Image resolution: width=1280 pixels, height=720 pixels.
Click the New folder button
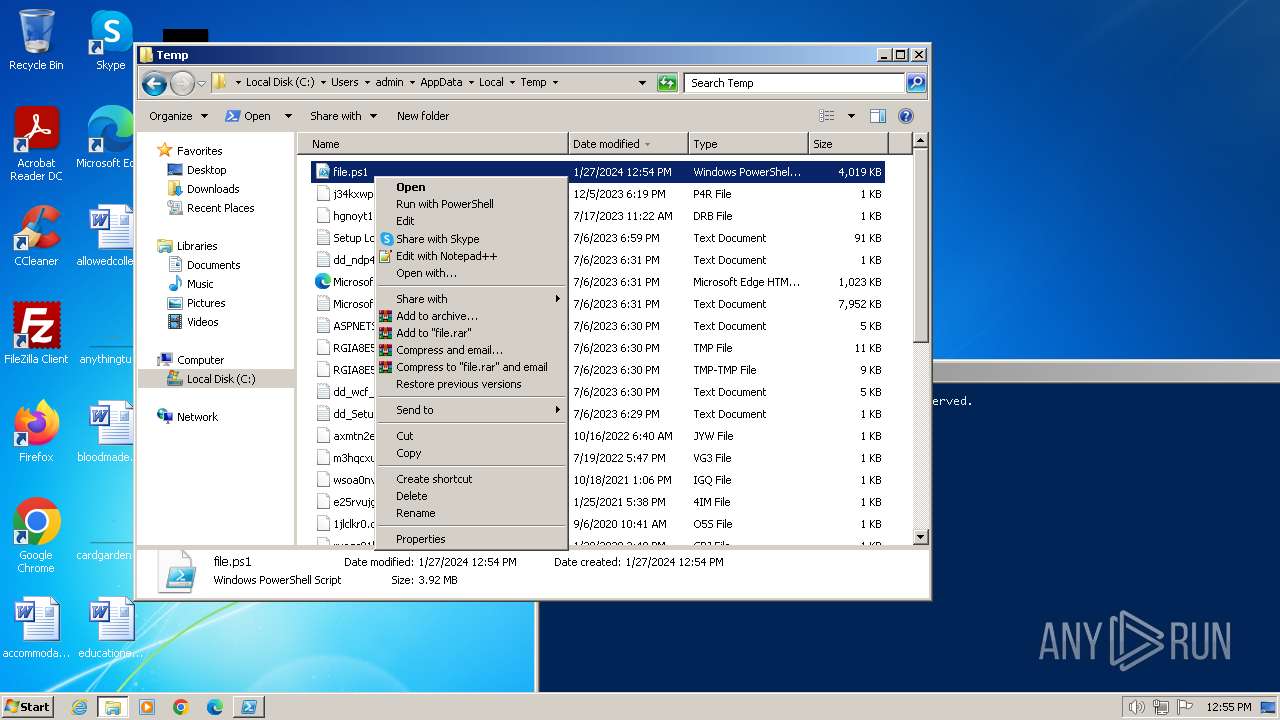pos(423,116)
